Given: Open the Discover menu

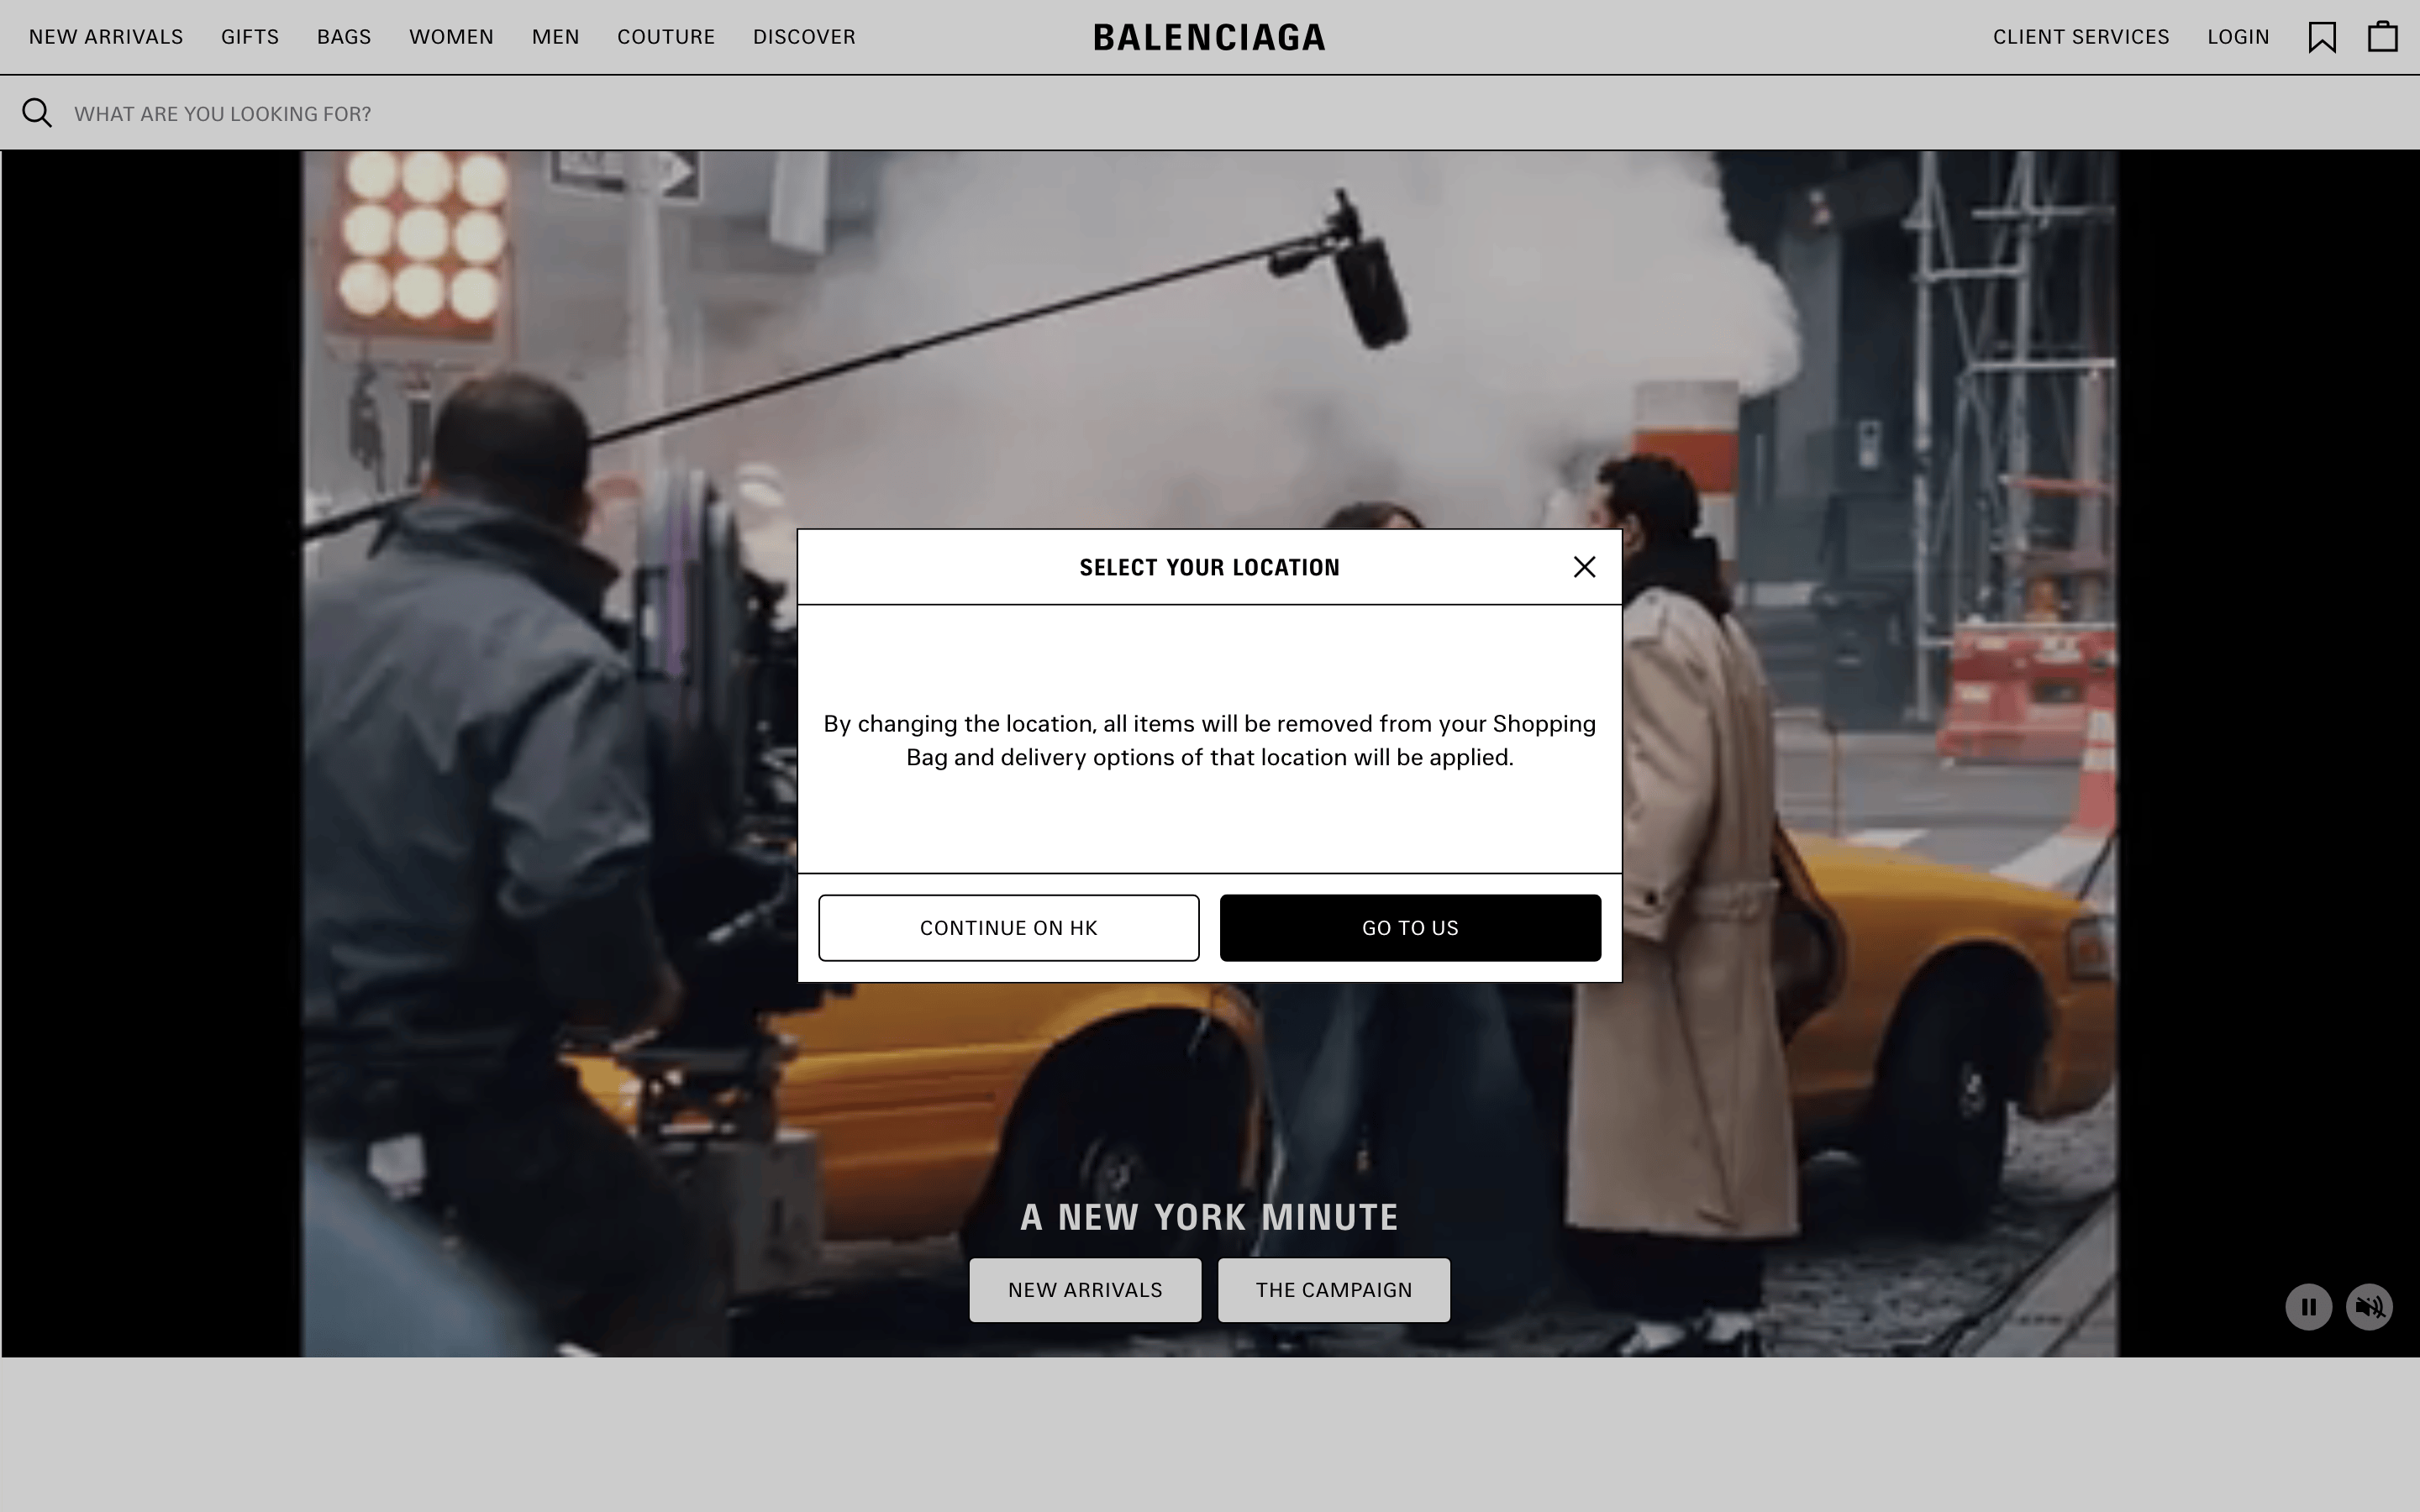Looking at the screenshot, I should [x=804, y=37].
